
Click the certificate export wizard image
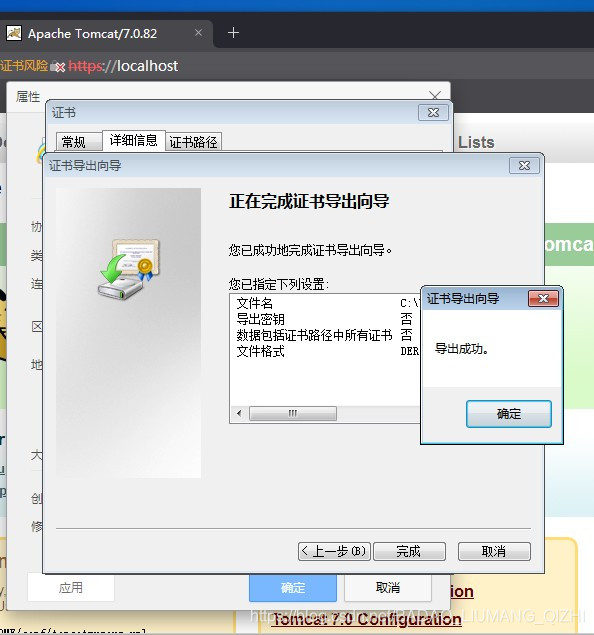click(x=128, y=332)
